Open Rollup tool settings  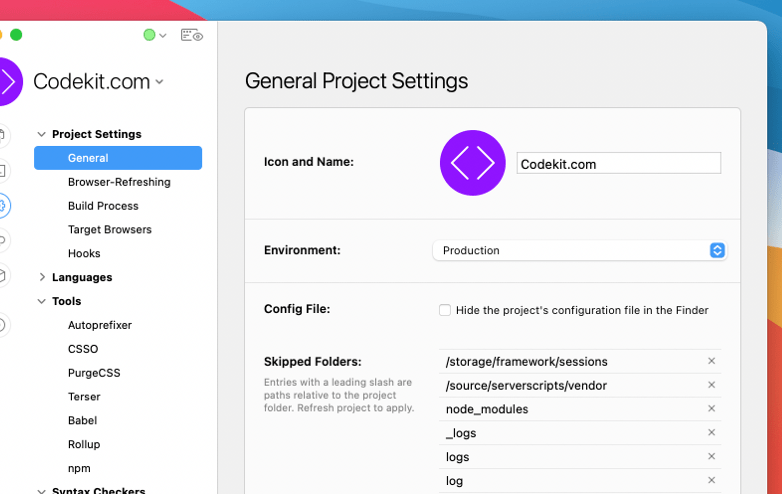84,445
